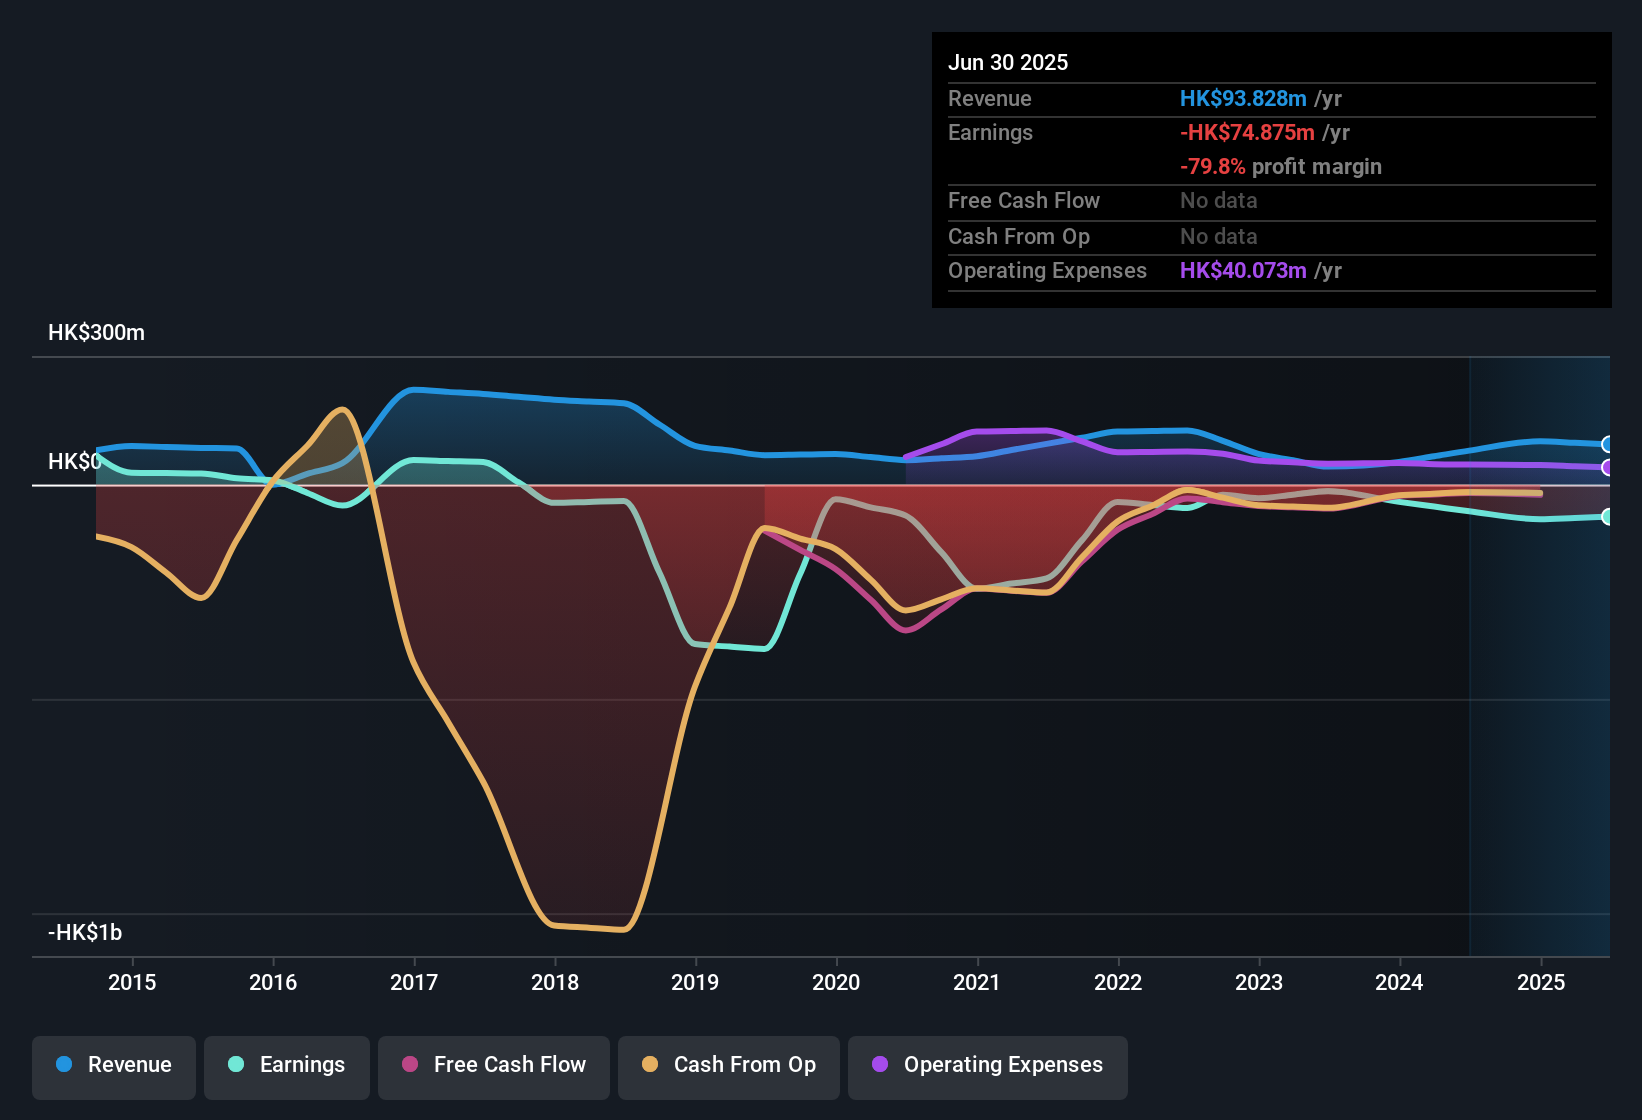
Task: Click the -79.8% profit margin text
Action: pyautogui.click(x=1281, y=167)
